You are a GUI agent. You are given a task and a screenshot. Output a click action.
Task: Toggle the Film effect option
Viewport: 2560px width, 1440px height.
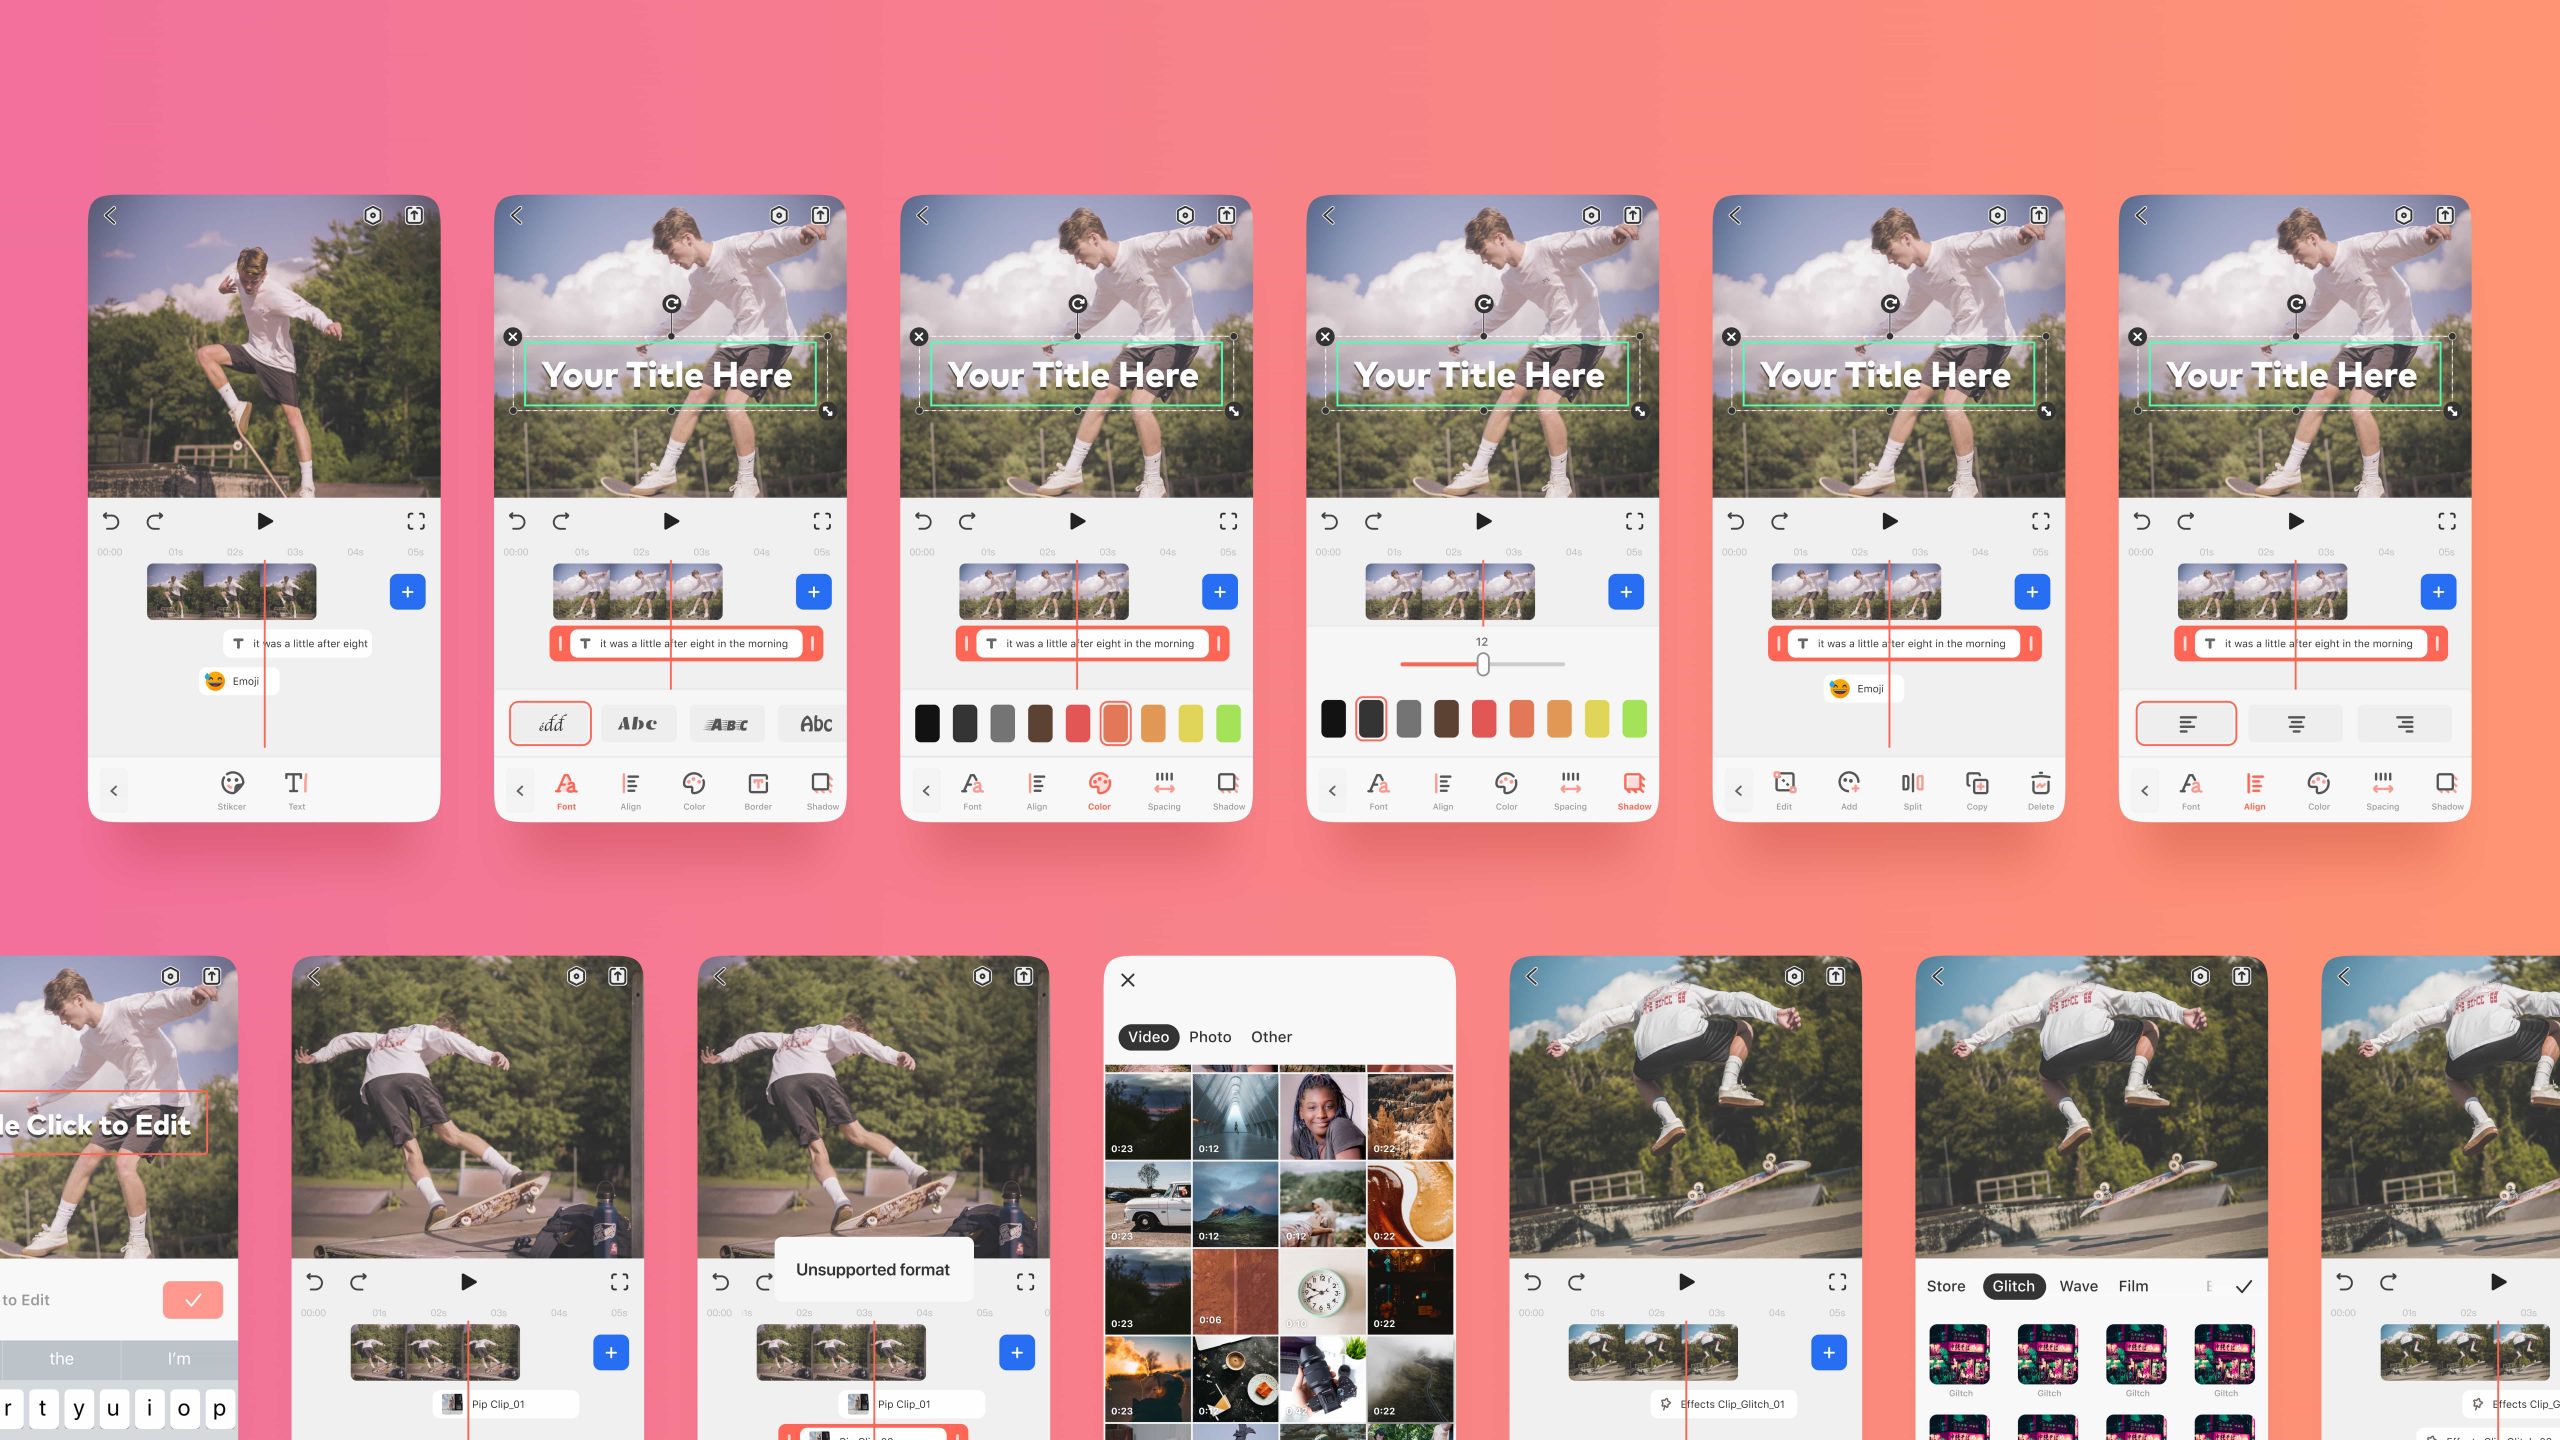tap(2133, 1285)
